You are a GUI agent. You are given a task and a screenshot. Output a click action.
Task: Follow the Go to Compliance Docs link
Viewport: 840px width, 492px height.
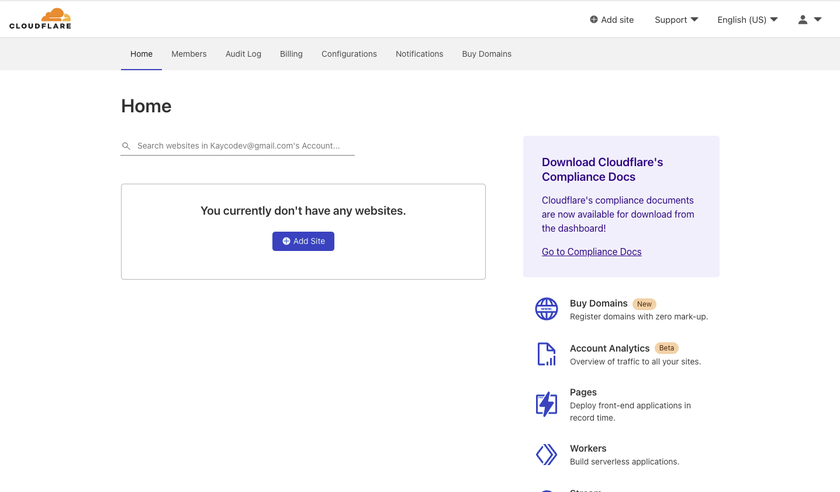click(591, 252)
